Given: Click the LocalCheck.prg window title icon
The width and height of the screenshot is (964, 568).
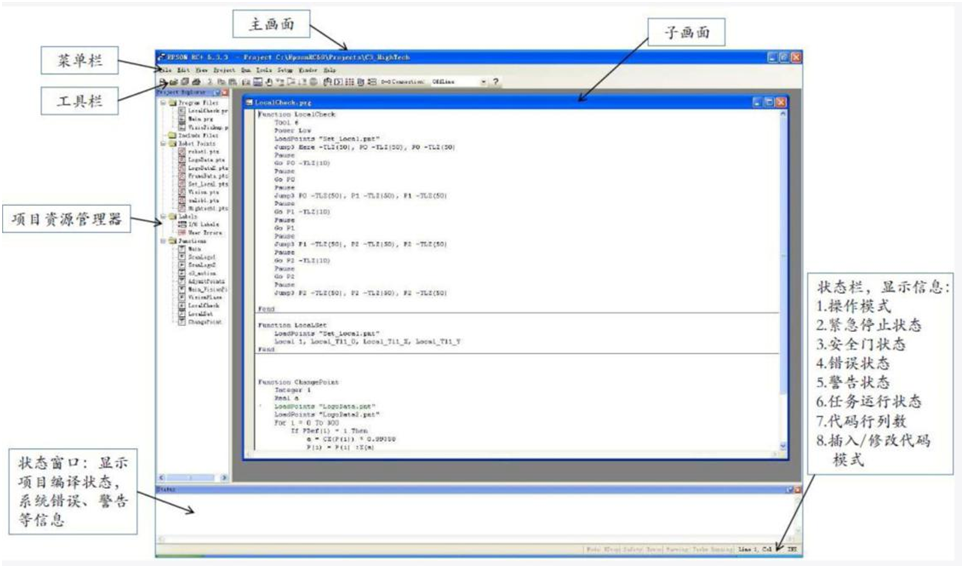Looking at the screenshot, I should pos(249,102).
